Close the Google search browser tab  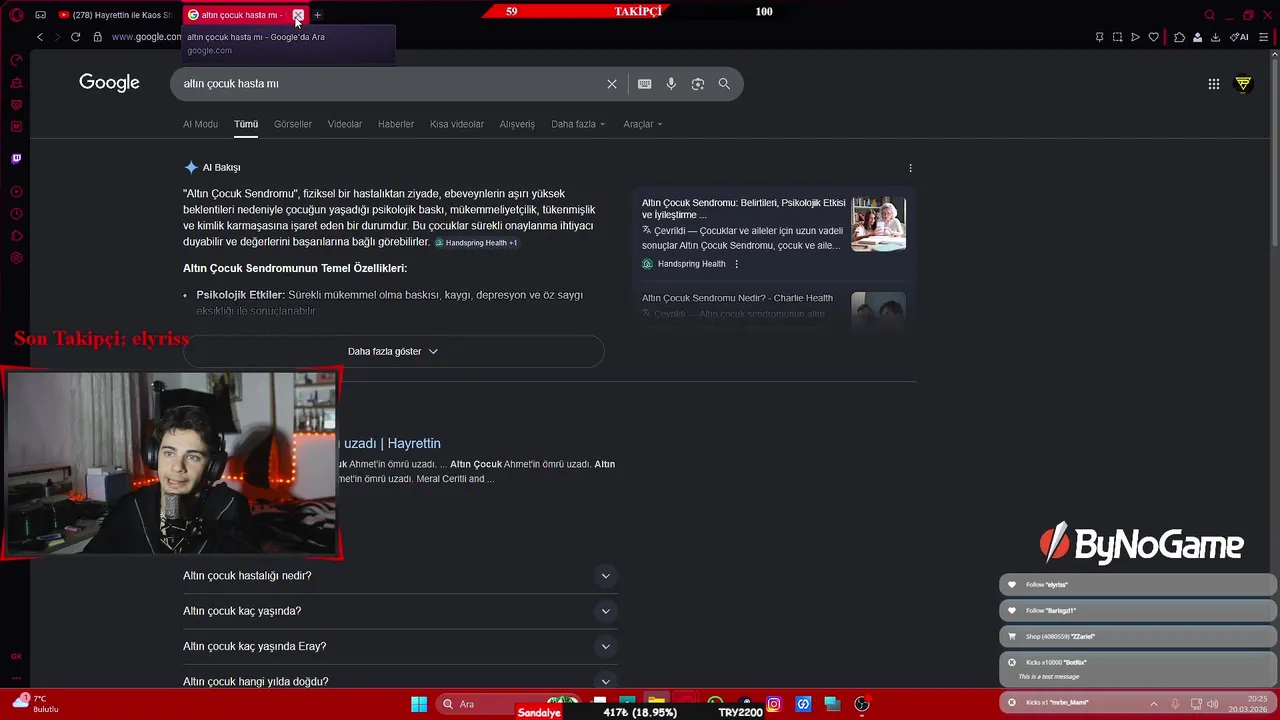click(297, 15)
